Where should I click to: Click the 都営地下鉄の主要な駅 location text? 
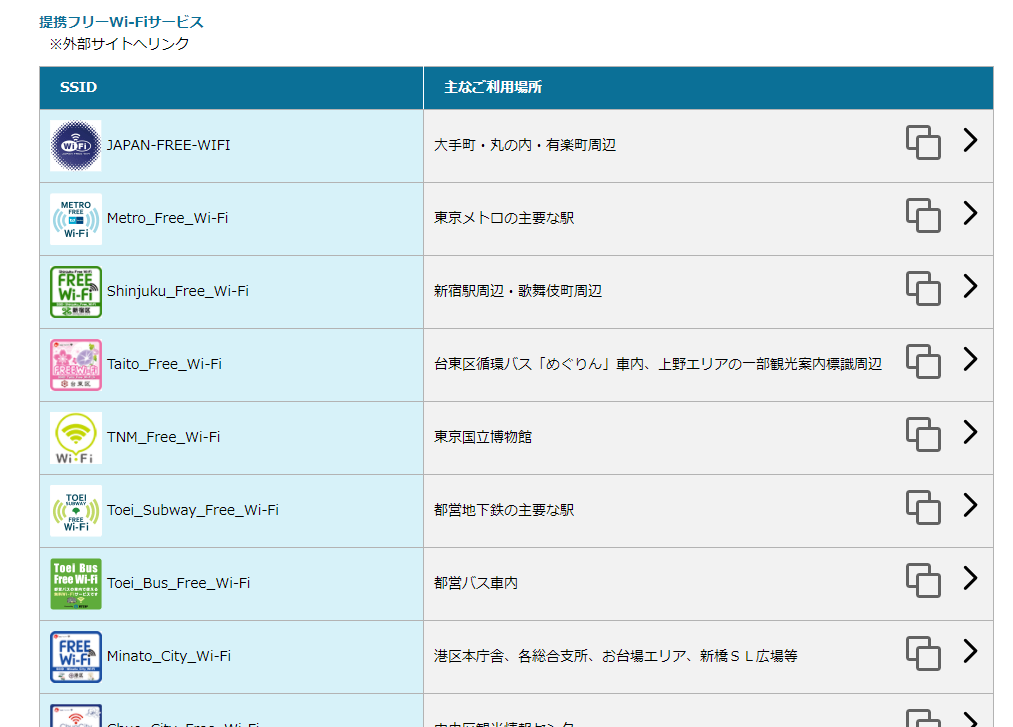coord(504,511)
